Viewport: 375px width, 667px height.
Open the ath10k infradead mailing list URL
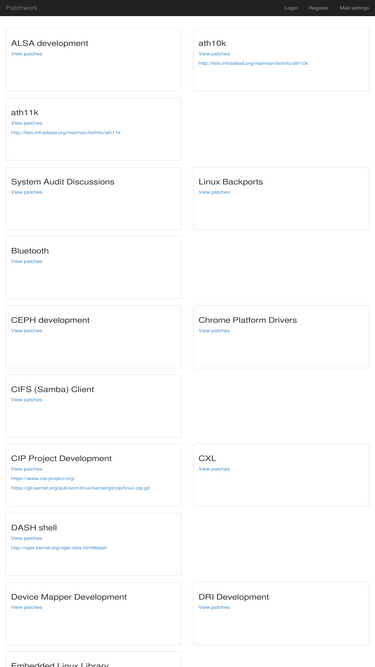pos(253,63)
